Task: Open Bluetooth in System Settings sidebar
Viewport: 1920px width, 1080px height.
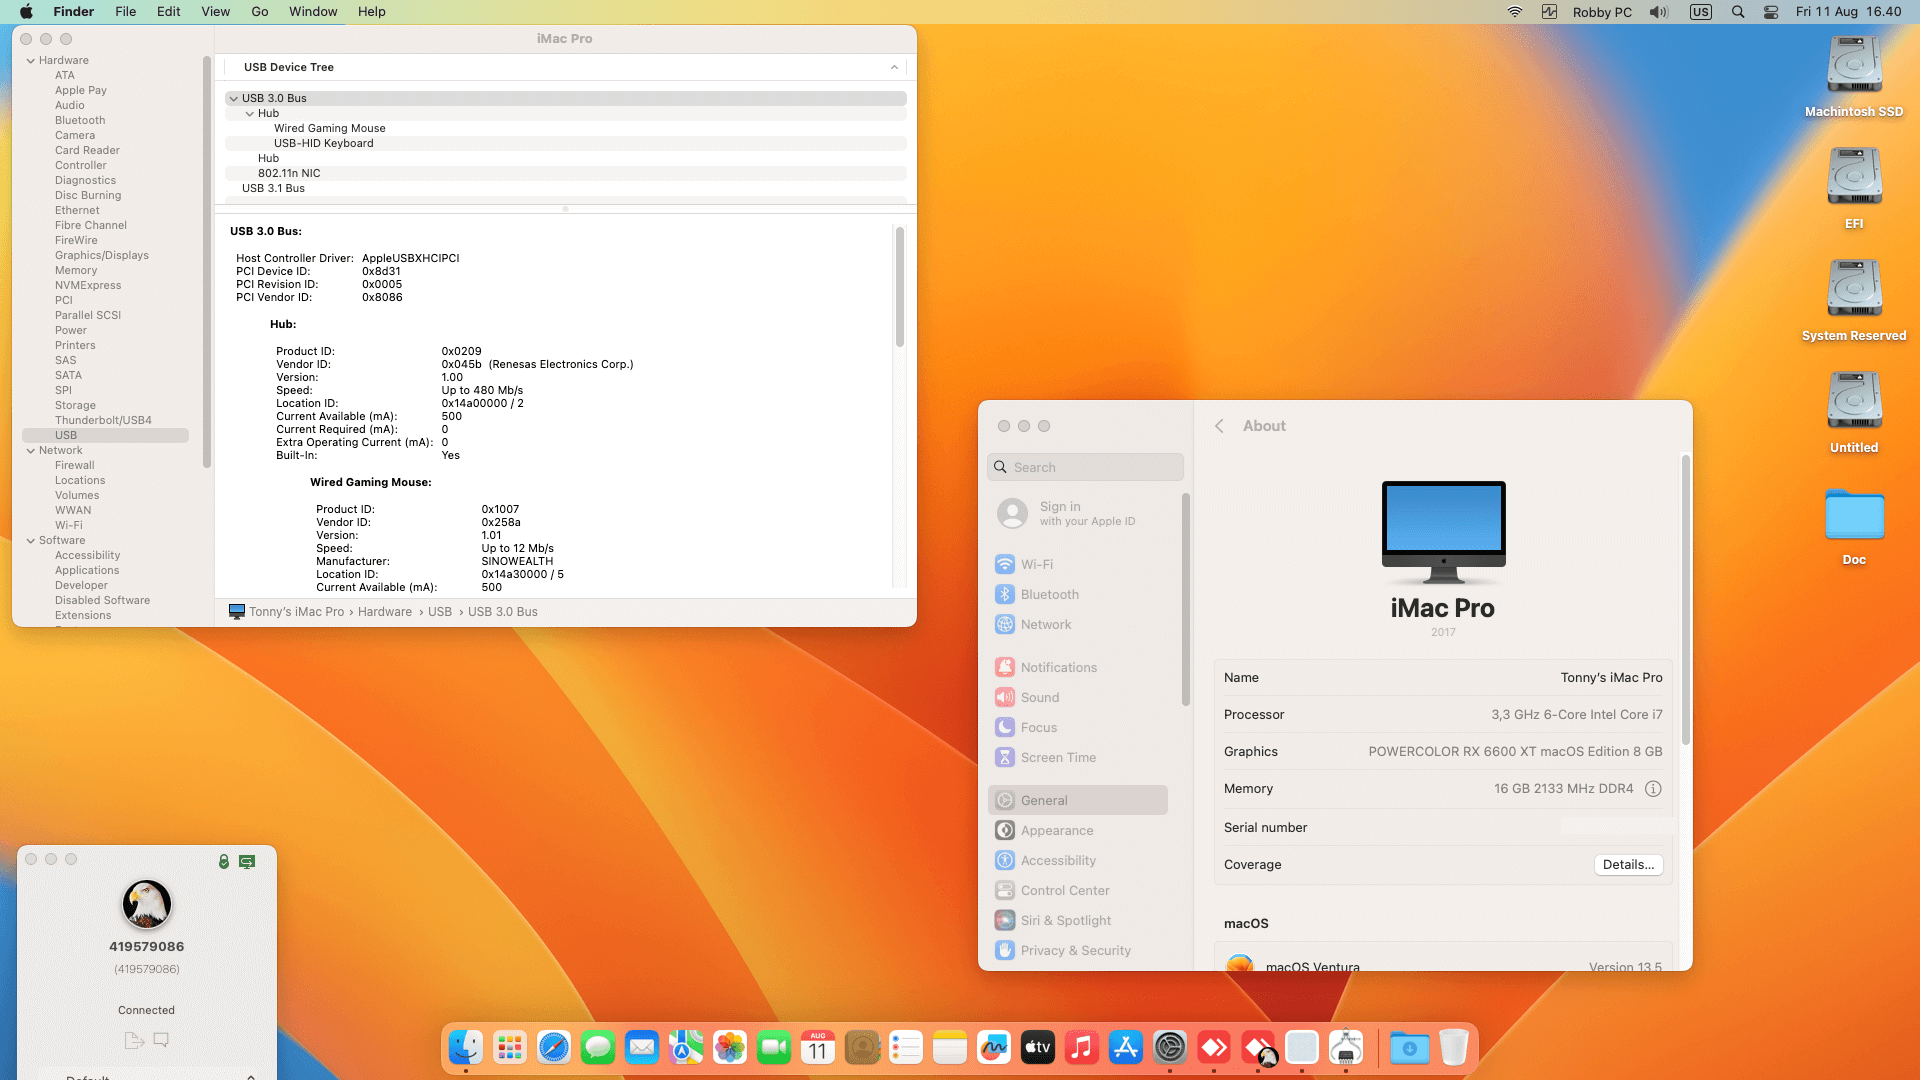Action: 1078,595
